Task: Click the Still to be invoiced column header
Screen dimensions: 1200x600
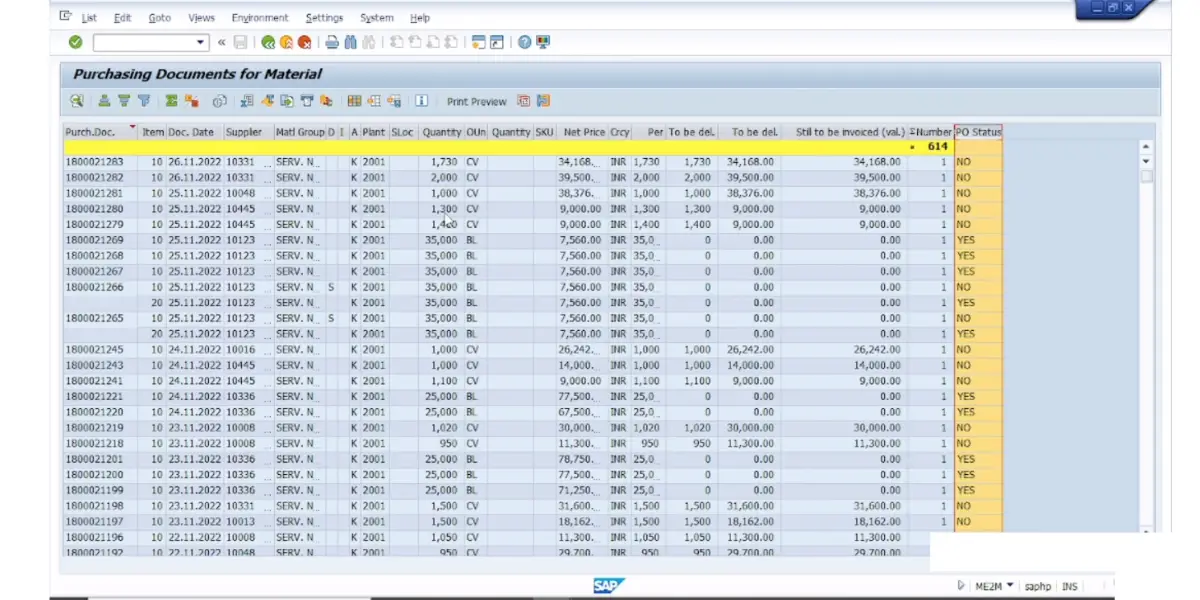Action: click(x=844, y=132)
